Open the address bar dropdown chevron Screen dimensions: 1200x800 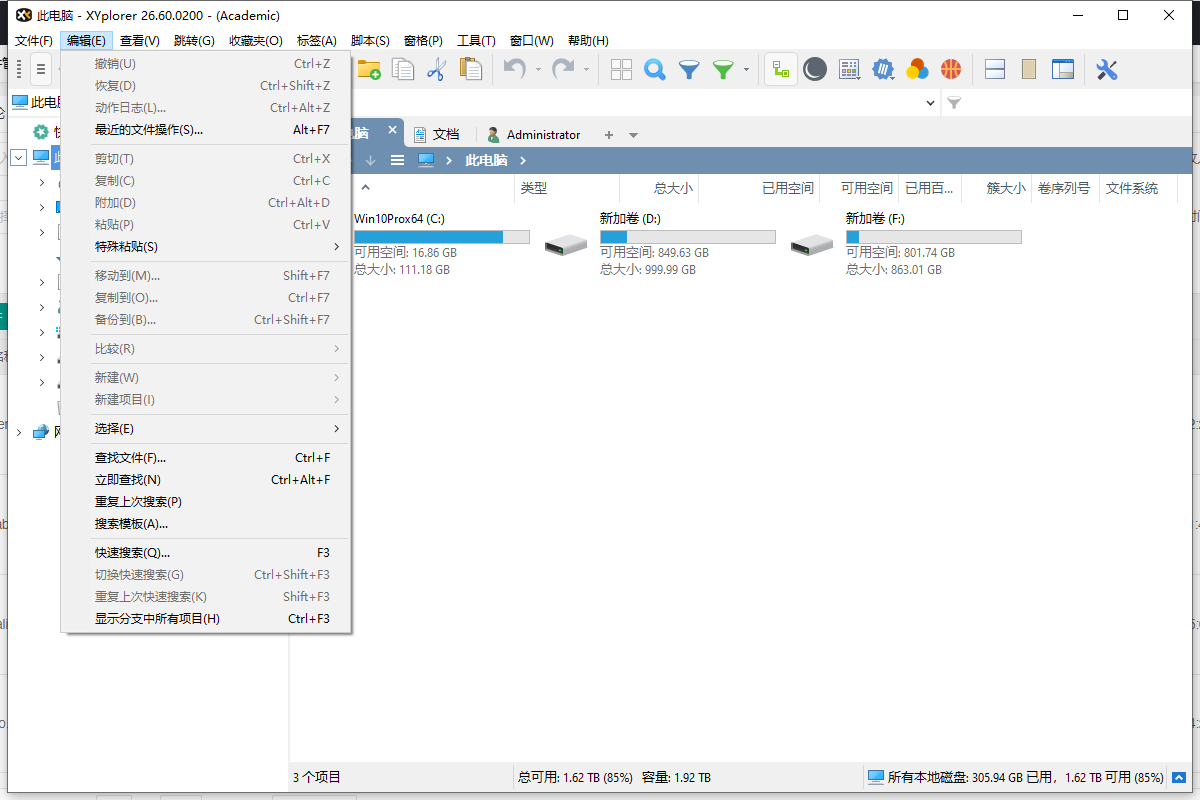point(931,103)
